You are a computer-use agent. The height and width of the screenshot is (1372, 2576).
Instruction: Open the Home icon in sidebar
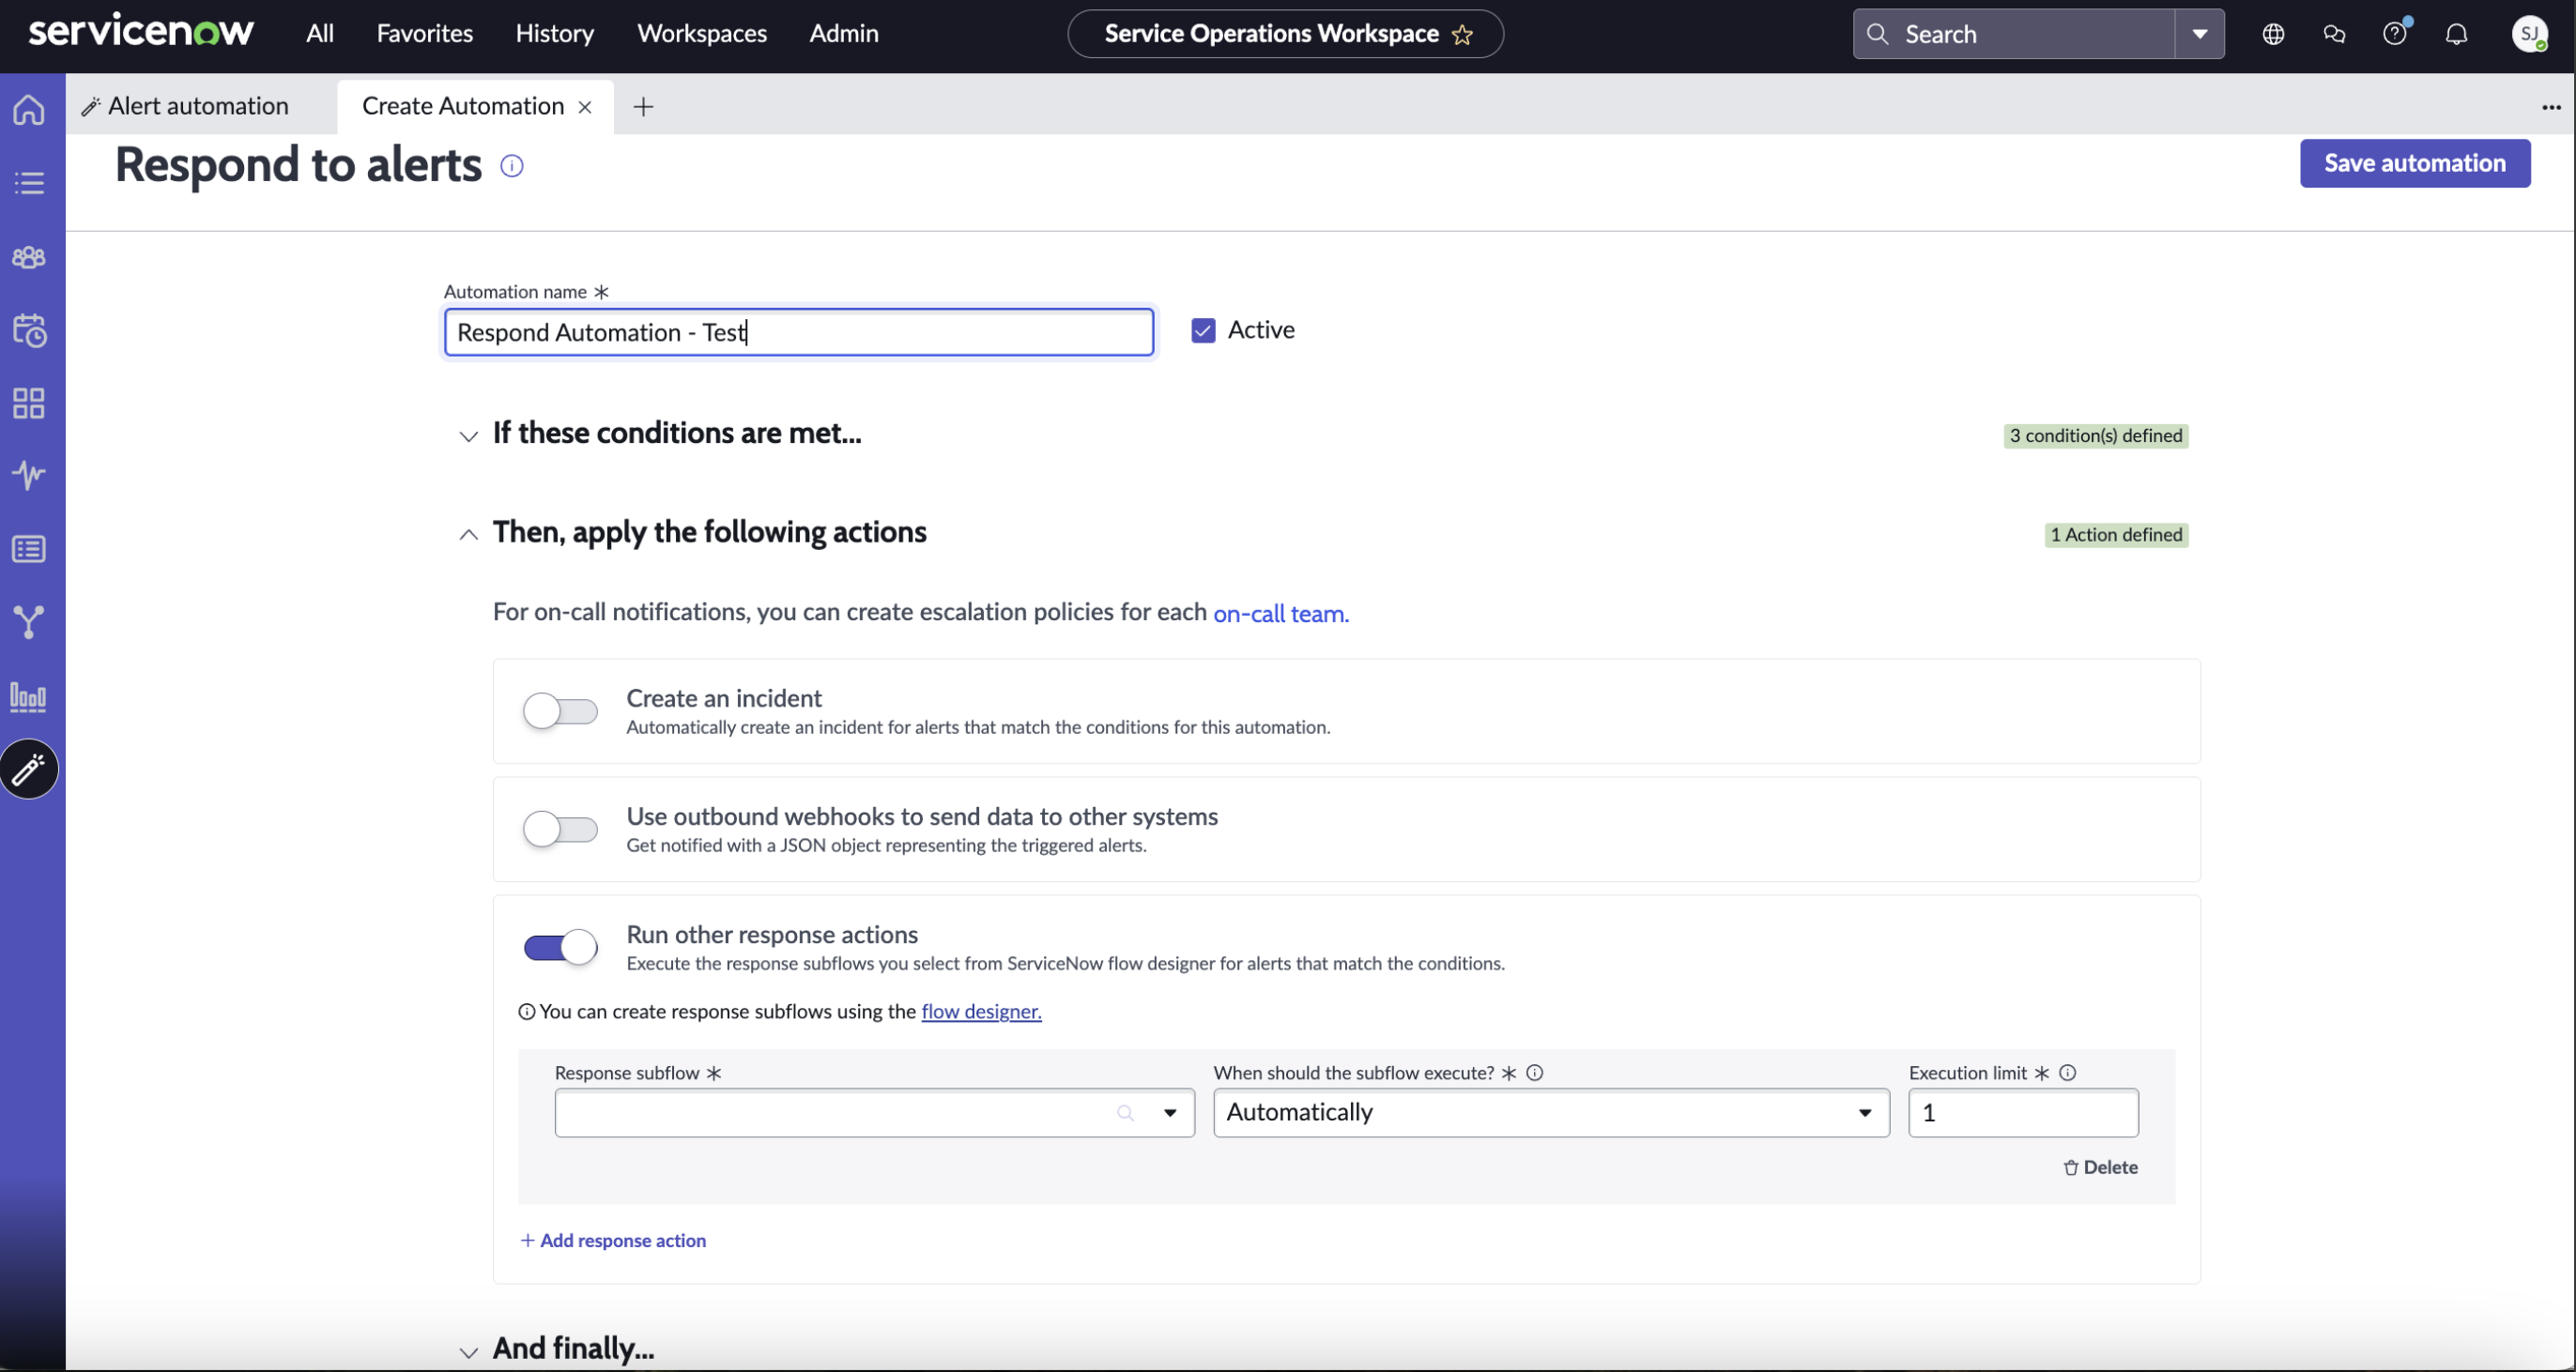pos(29,108)
